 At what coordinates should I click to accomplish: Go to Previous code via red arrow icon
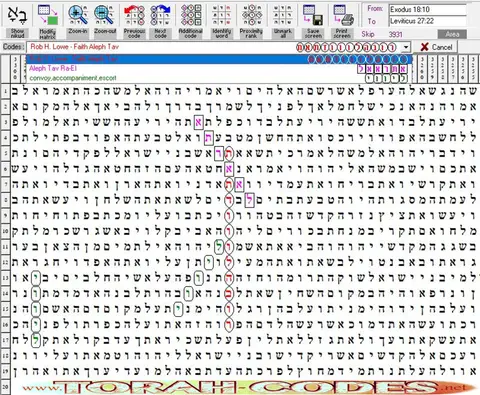pyautogui.click(x=134, y=15)
